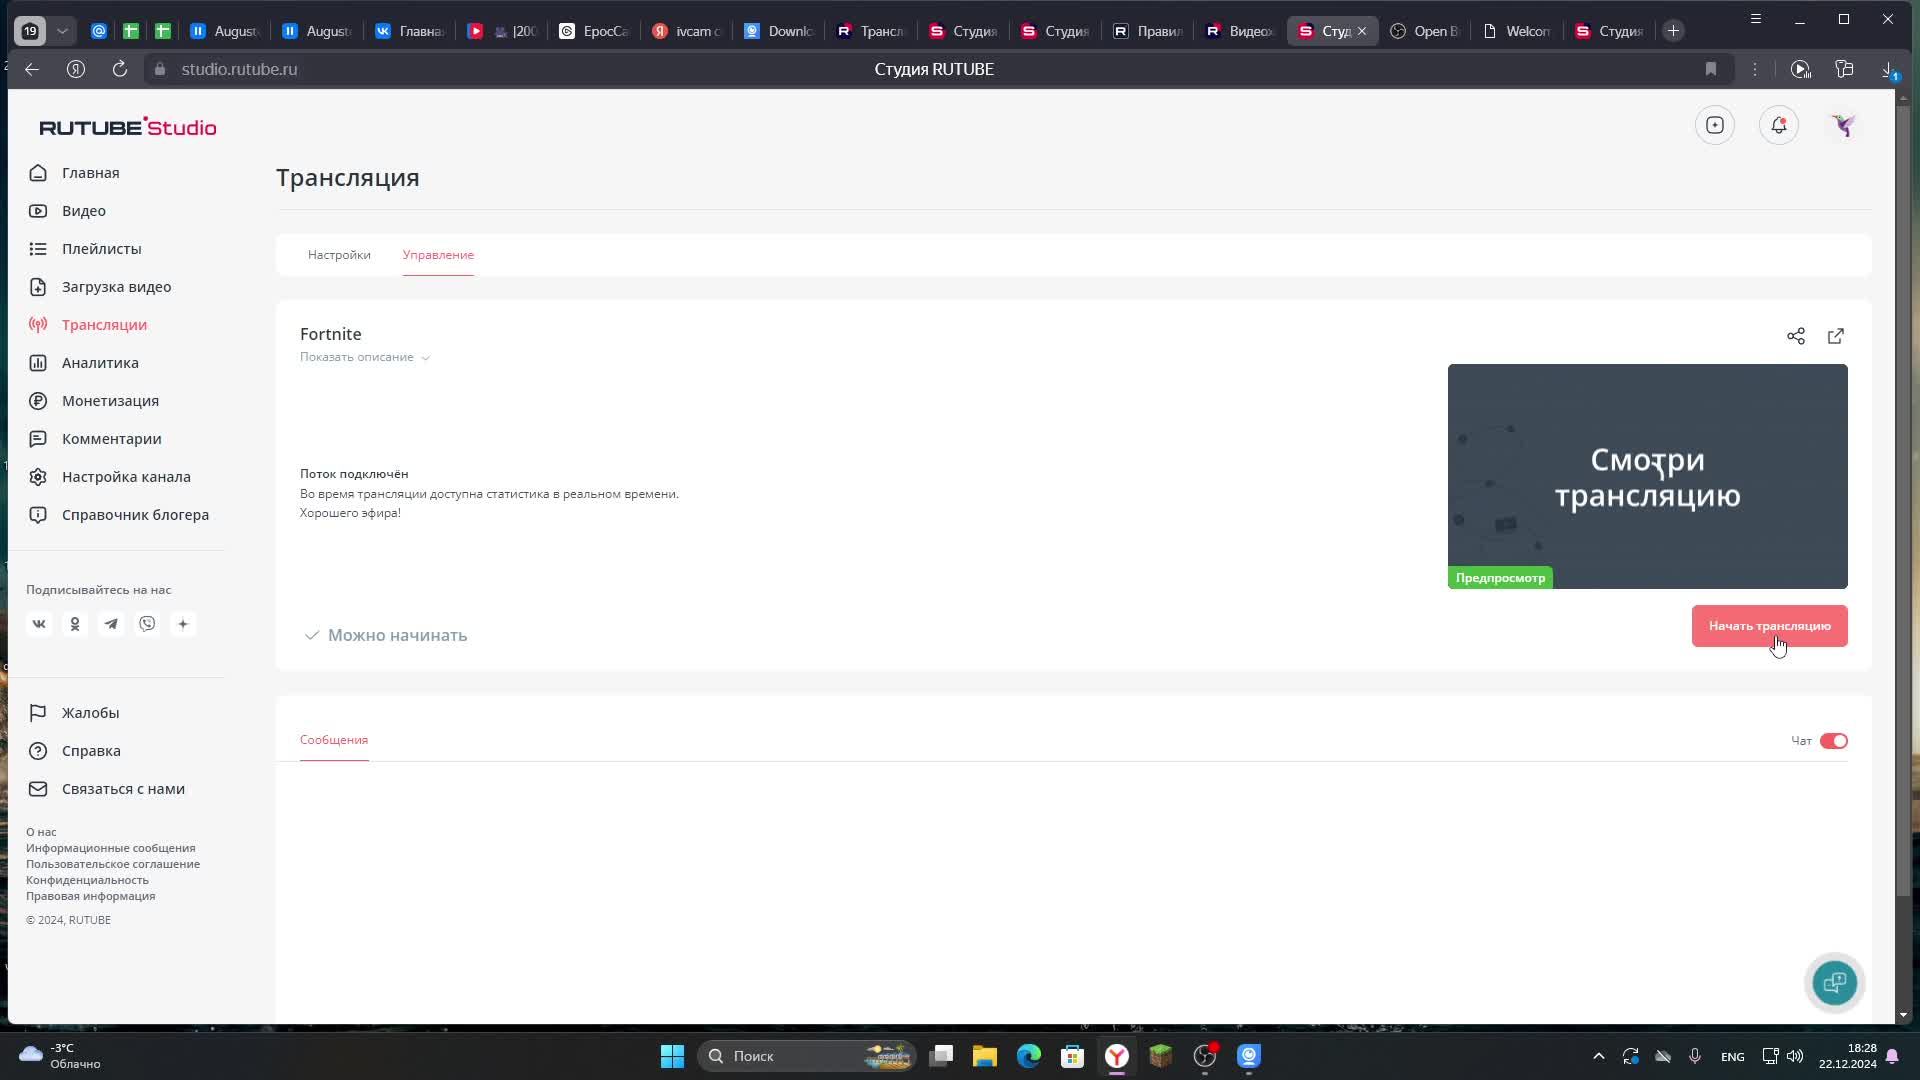
Task: Open the tab list dropdown arrow
Action: coord(62,31)
